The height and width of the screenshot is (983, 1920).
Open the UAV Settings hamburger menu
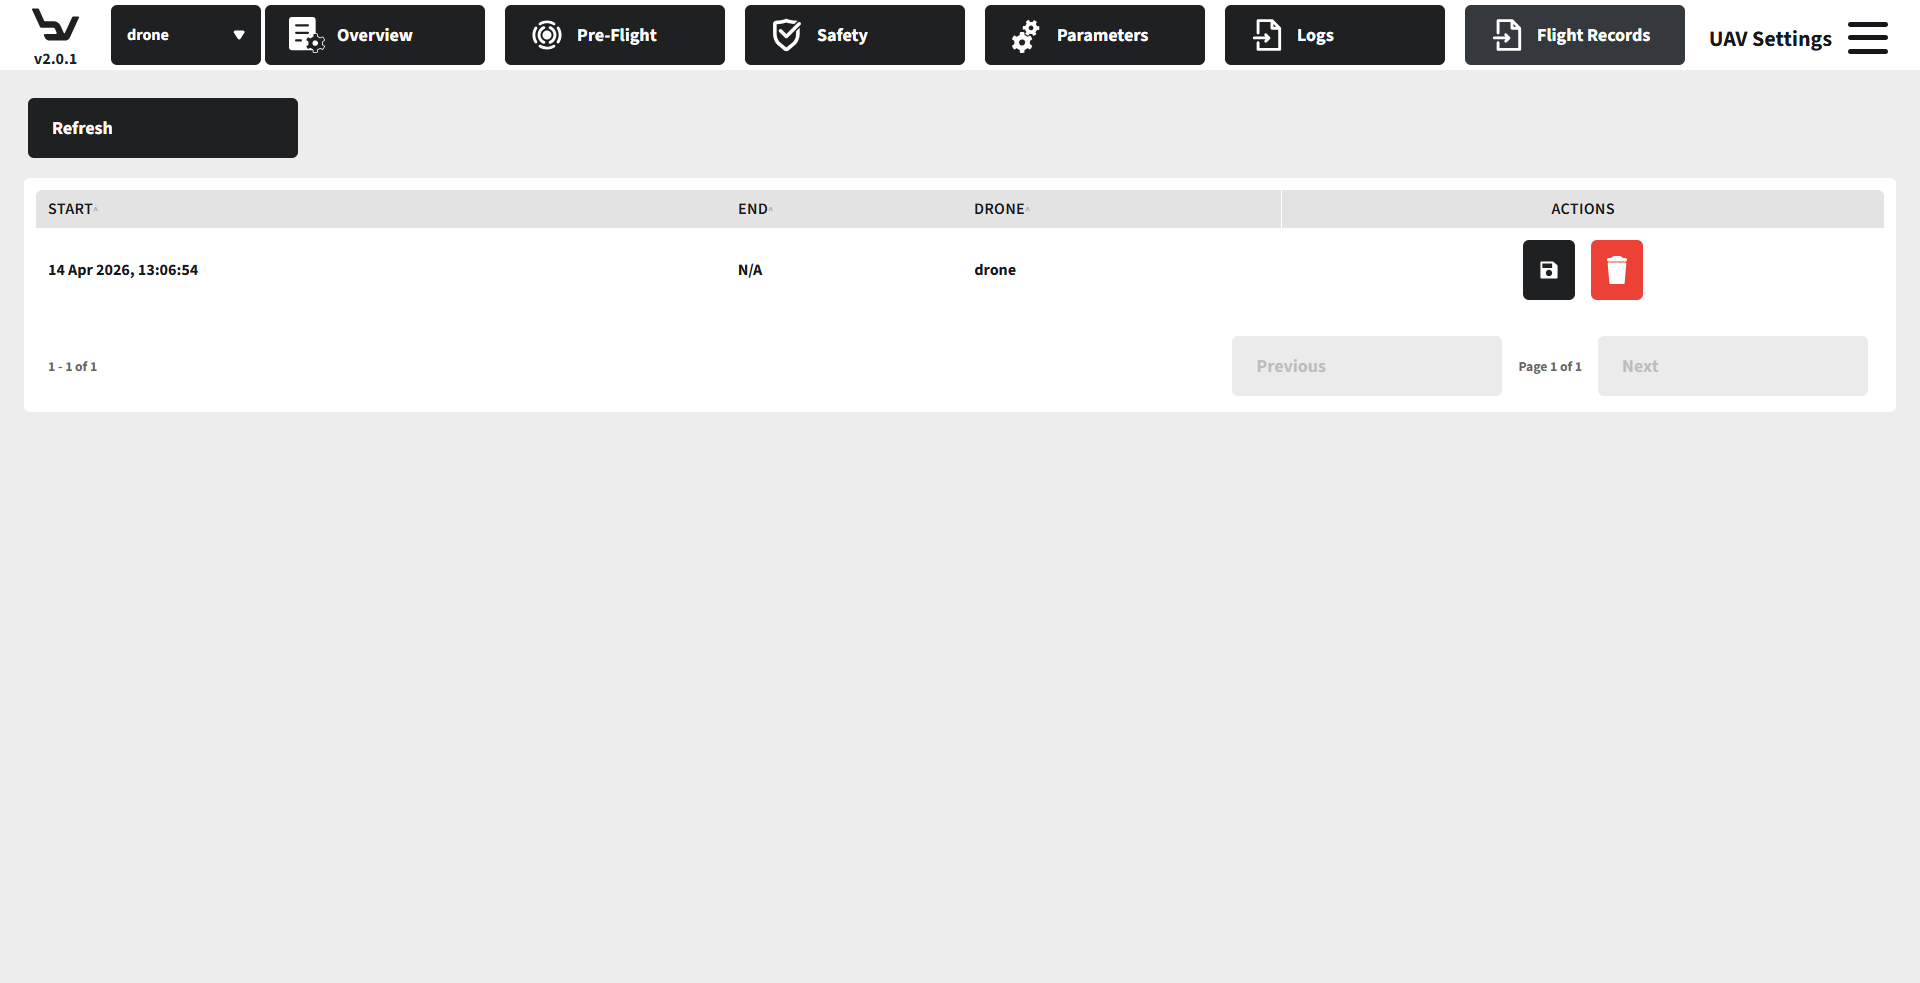coord(1867,38)
